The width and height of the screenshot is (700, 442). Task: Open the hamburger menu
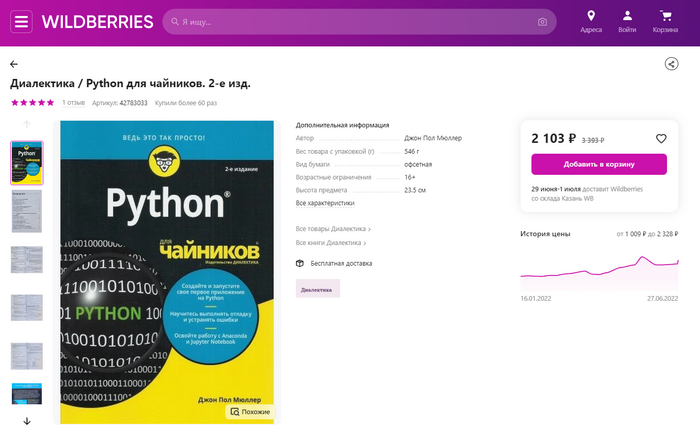[22, 22]
